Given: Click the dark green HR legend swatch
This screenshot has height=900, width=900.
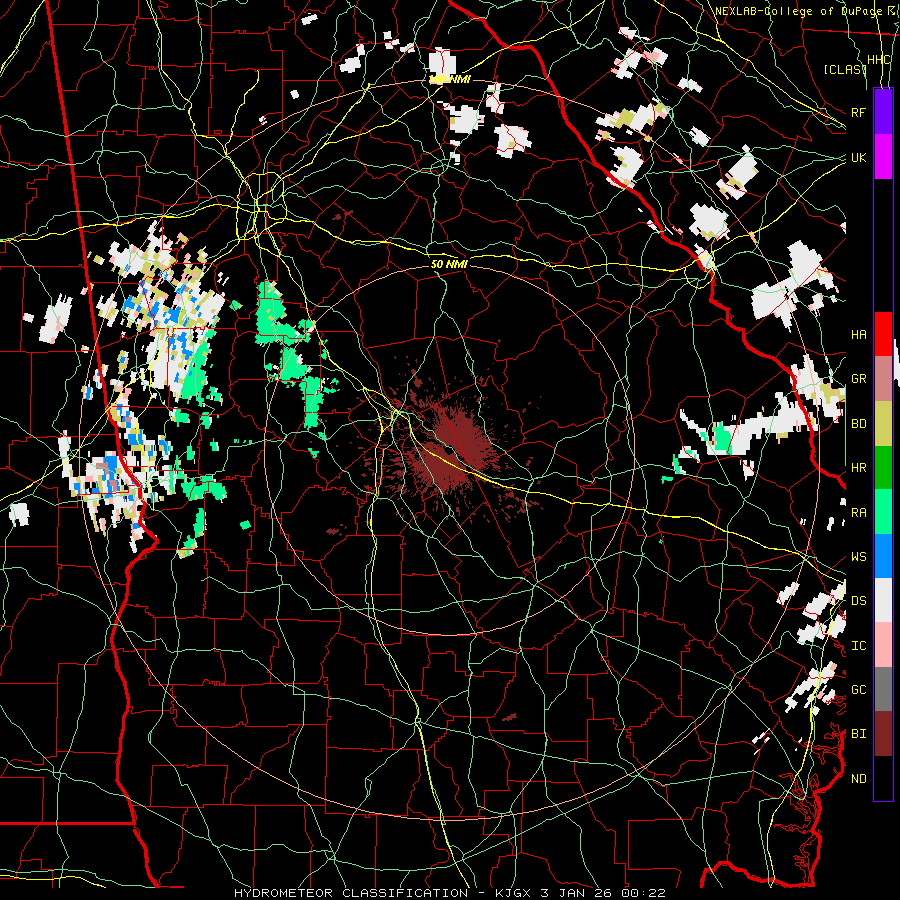Looking at the screenshot, I should (883, 468).
